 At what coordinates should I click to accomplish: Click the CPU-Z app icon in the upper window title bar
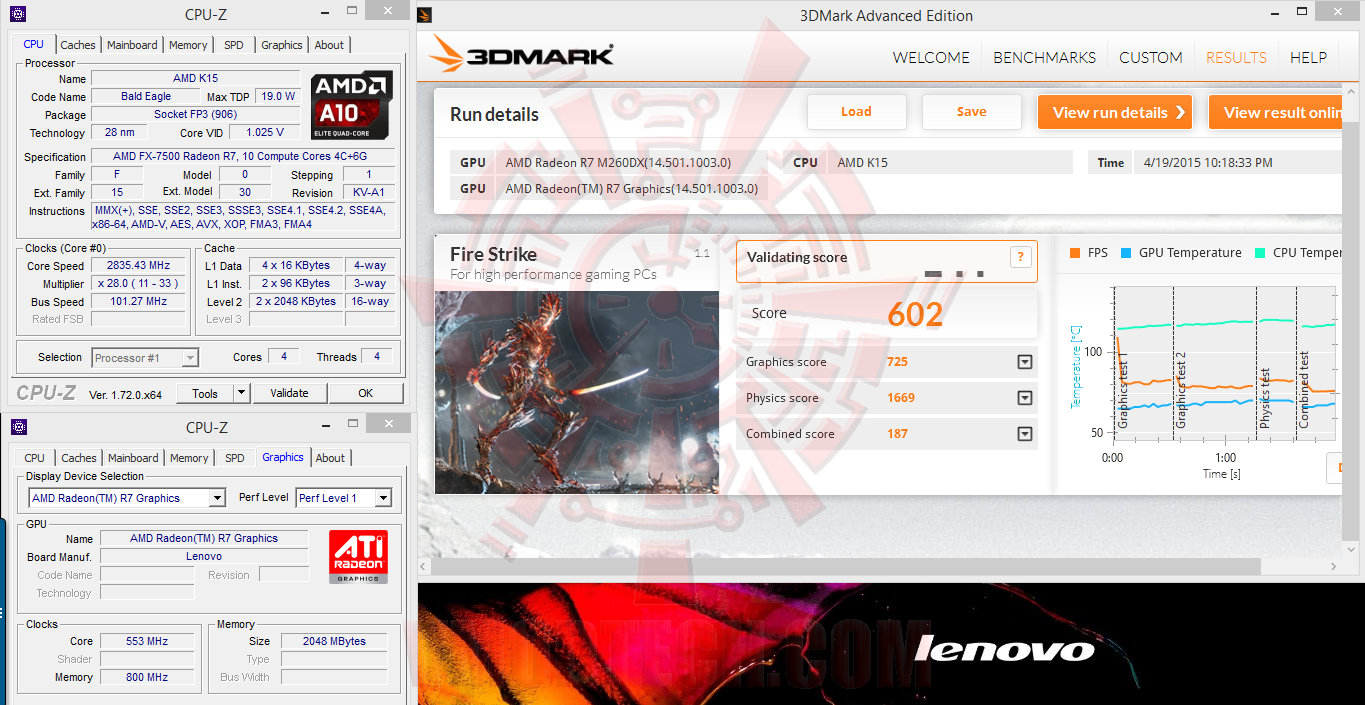pos(17,14)
